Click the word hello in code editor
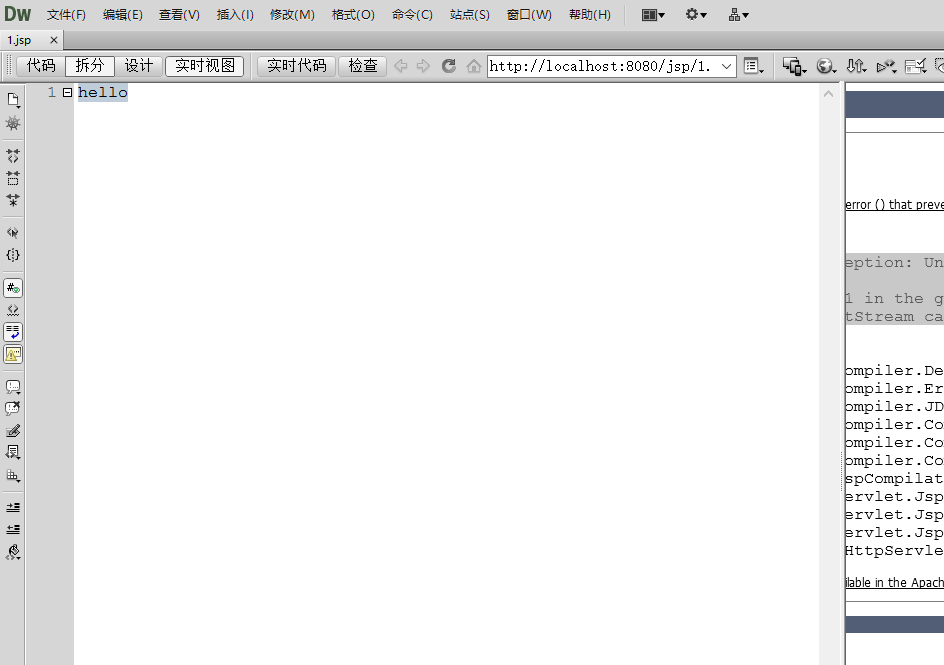The height and width of the screenshot is (665, 944). click(x=103, y=93)
